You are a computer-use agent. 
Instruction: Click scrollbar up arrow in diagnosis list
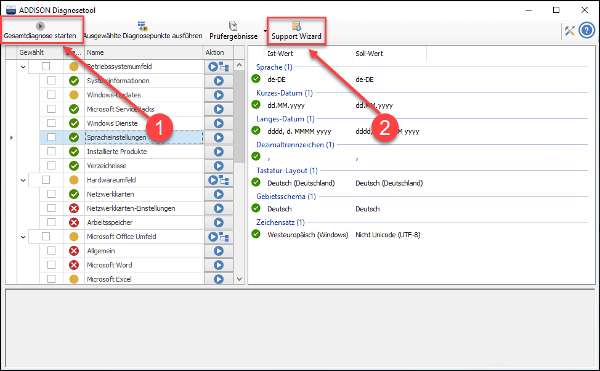point(239,65)
